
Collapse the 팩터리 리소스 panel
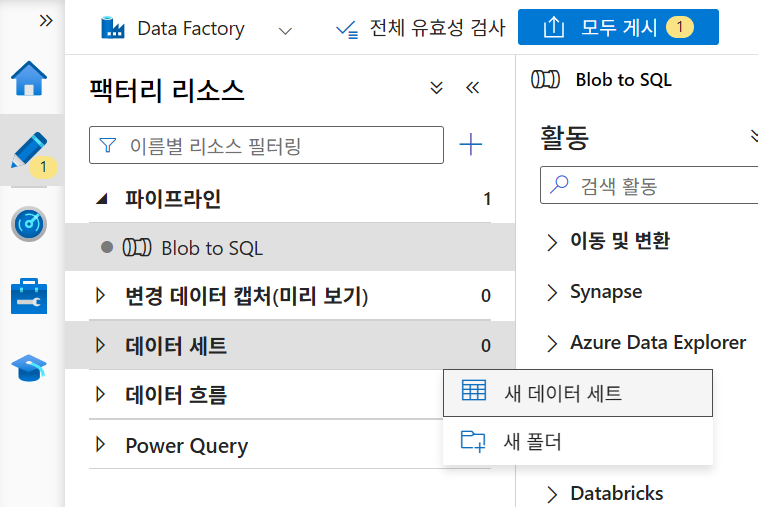(472, 87)
